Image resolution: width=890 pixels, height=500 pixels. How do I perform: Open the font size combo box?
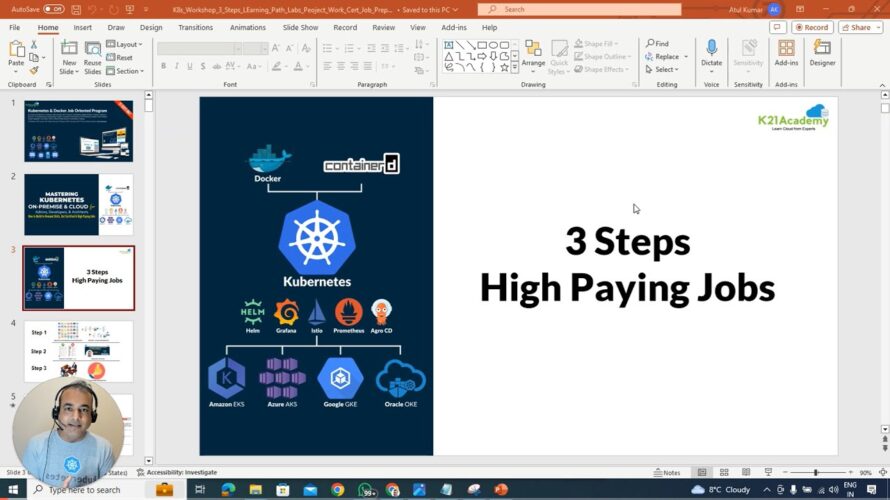[x=255, y=48]
